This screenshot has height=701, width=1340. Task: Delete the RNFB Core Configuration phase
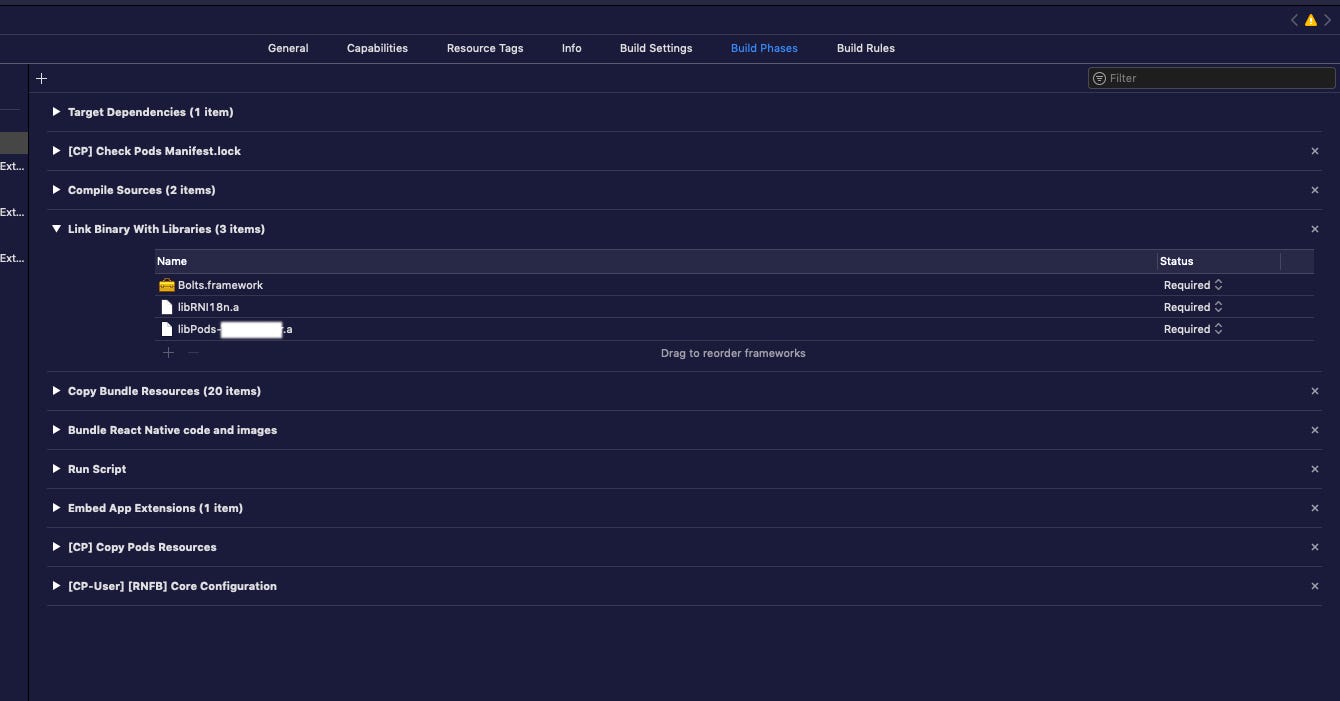tap(1315, 586)
